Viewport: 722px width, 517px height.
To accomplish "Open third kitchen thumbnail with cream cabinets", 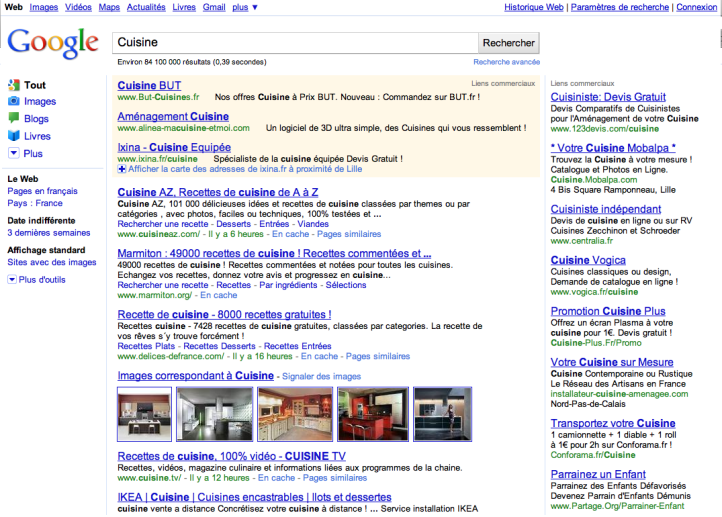I will click(x=295, y=414).
